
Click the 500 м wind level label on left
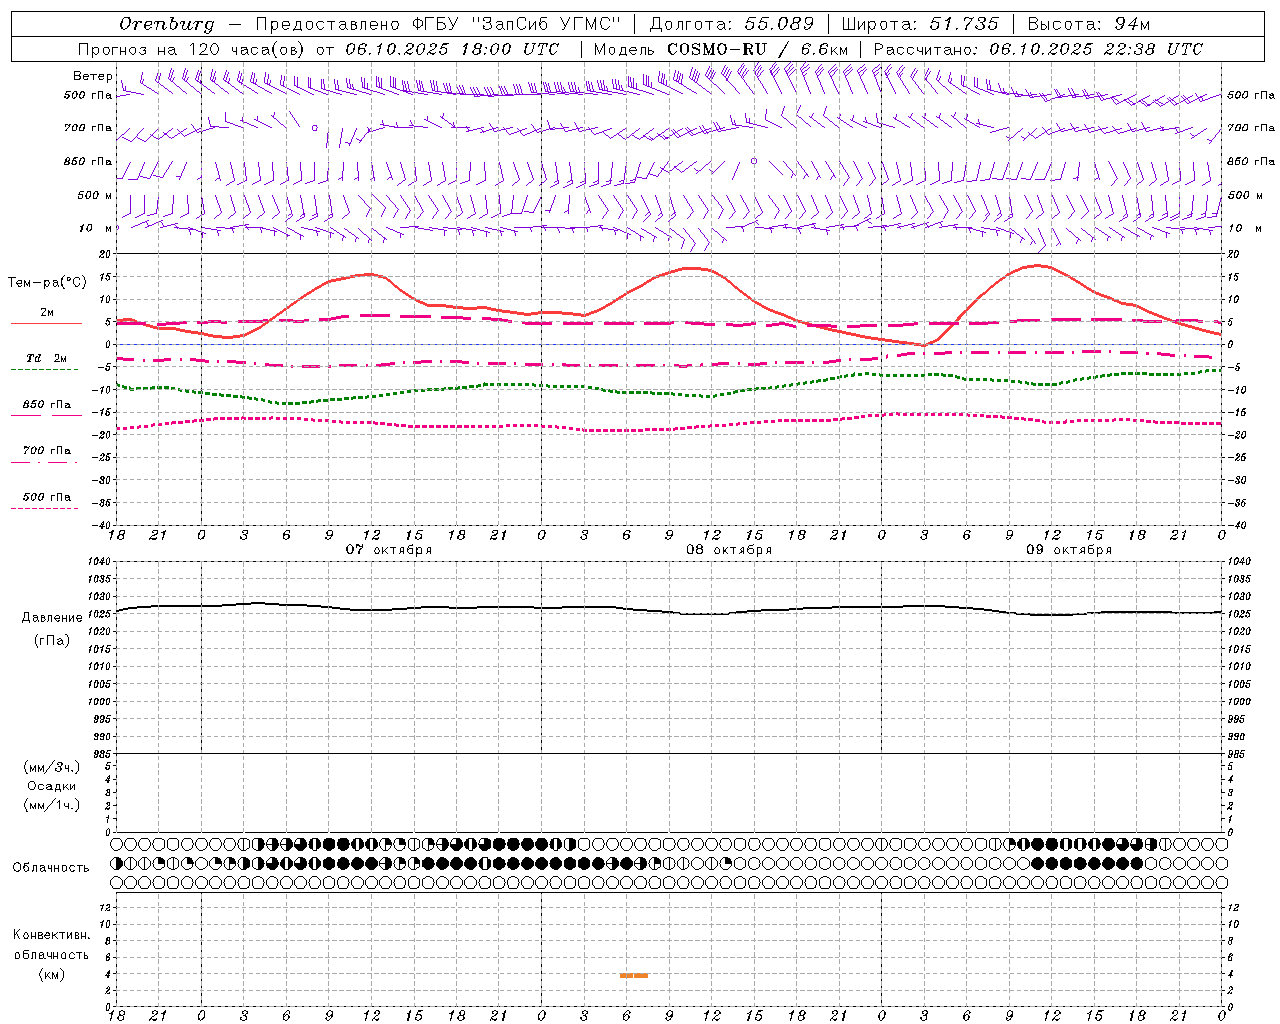pos(95,195)
